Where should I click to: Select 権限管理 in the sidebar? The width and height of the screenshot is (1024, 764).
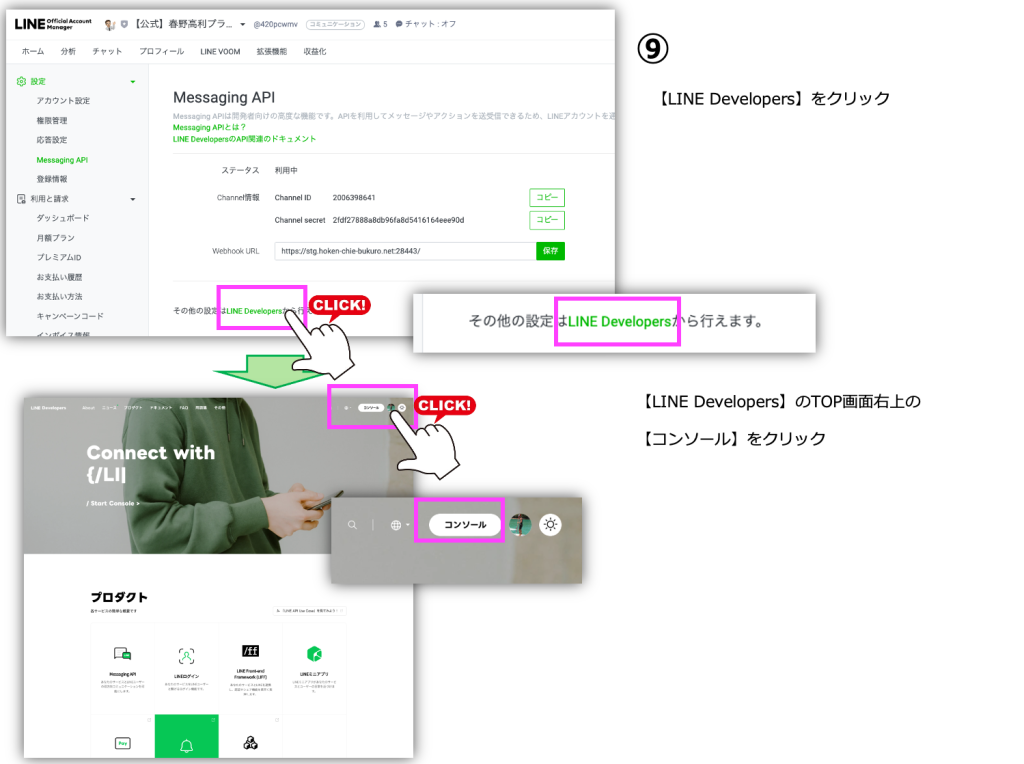tap(52, 120)
